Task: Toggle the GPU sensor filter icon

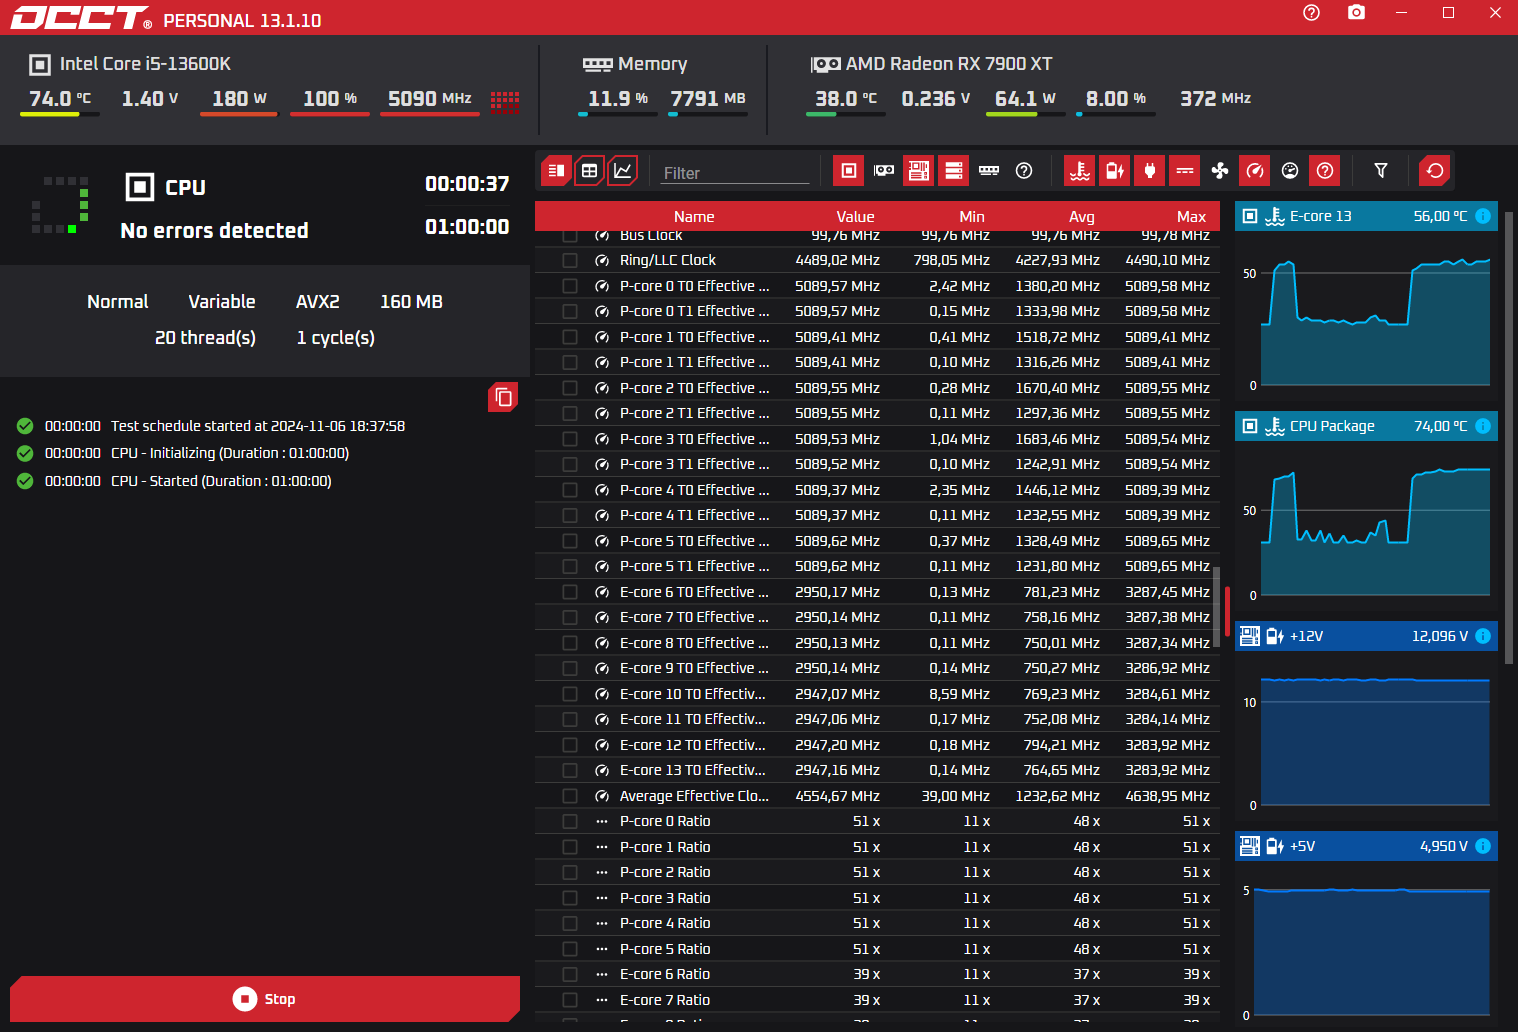Action: pyautogui.click(x=884, y=171)
